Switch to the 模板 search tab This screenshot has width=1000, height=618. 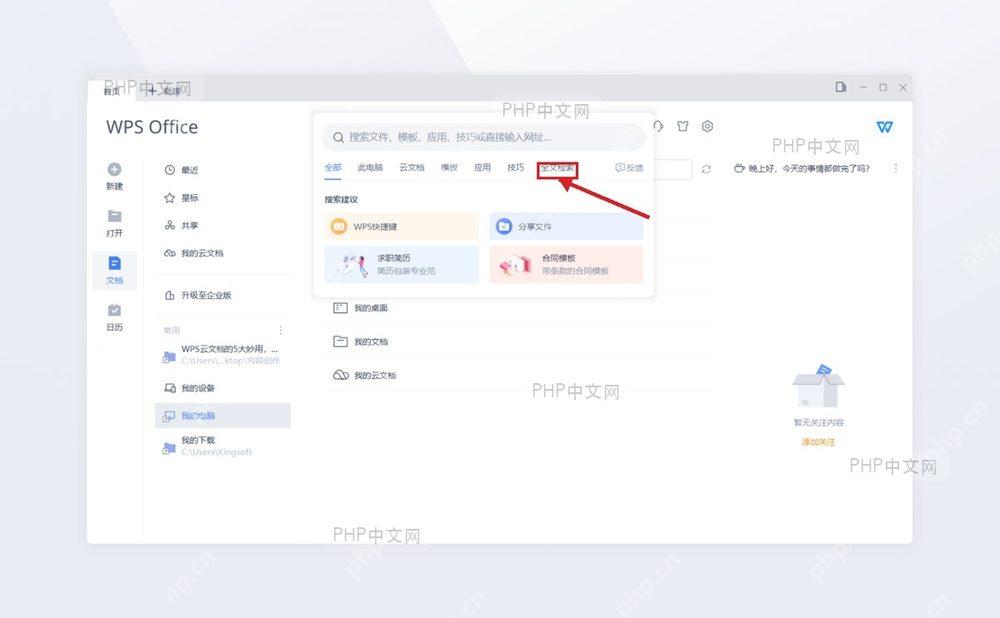[x=449, y=168]
